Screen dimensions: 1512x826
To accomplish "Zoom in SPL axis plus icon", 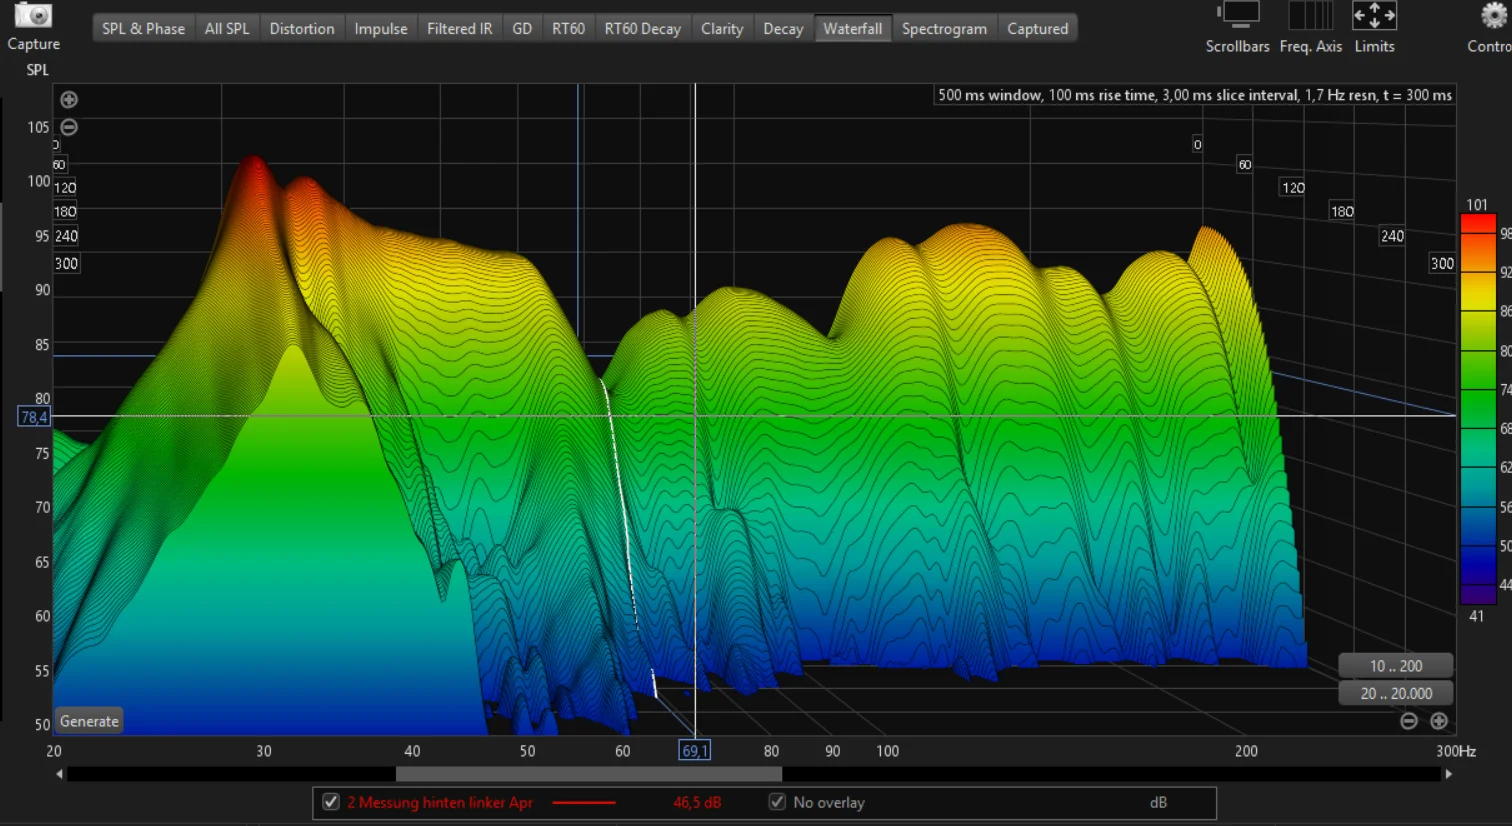I will (x=69, y=99).
